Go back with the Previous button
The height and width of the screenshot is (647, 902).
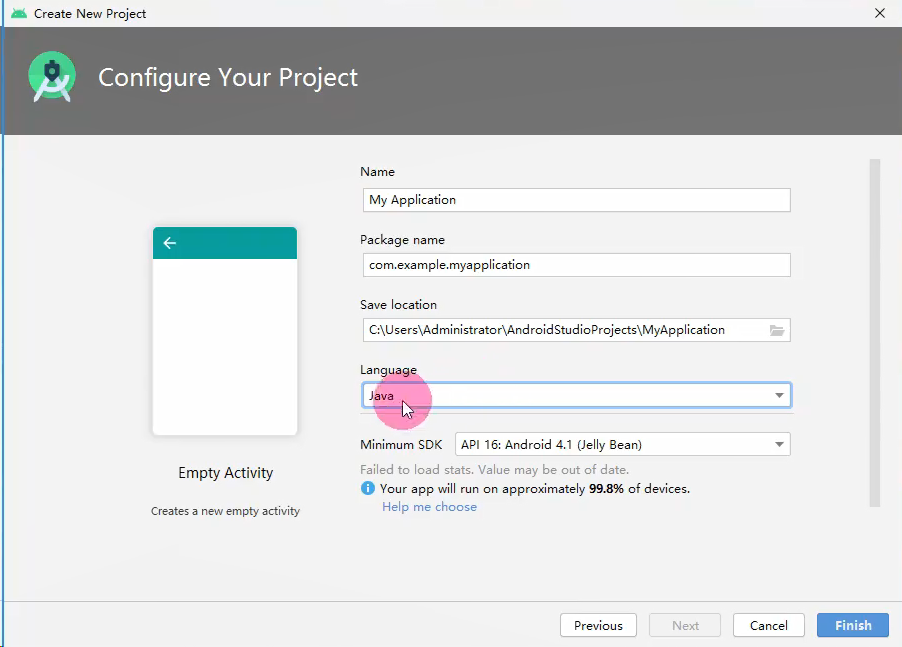point(598,625)
